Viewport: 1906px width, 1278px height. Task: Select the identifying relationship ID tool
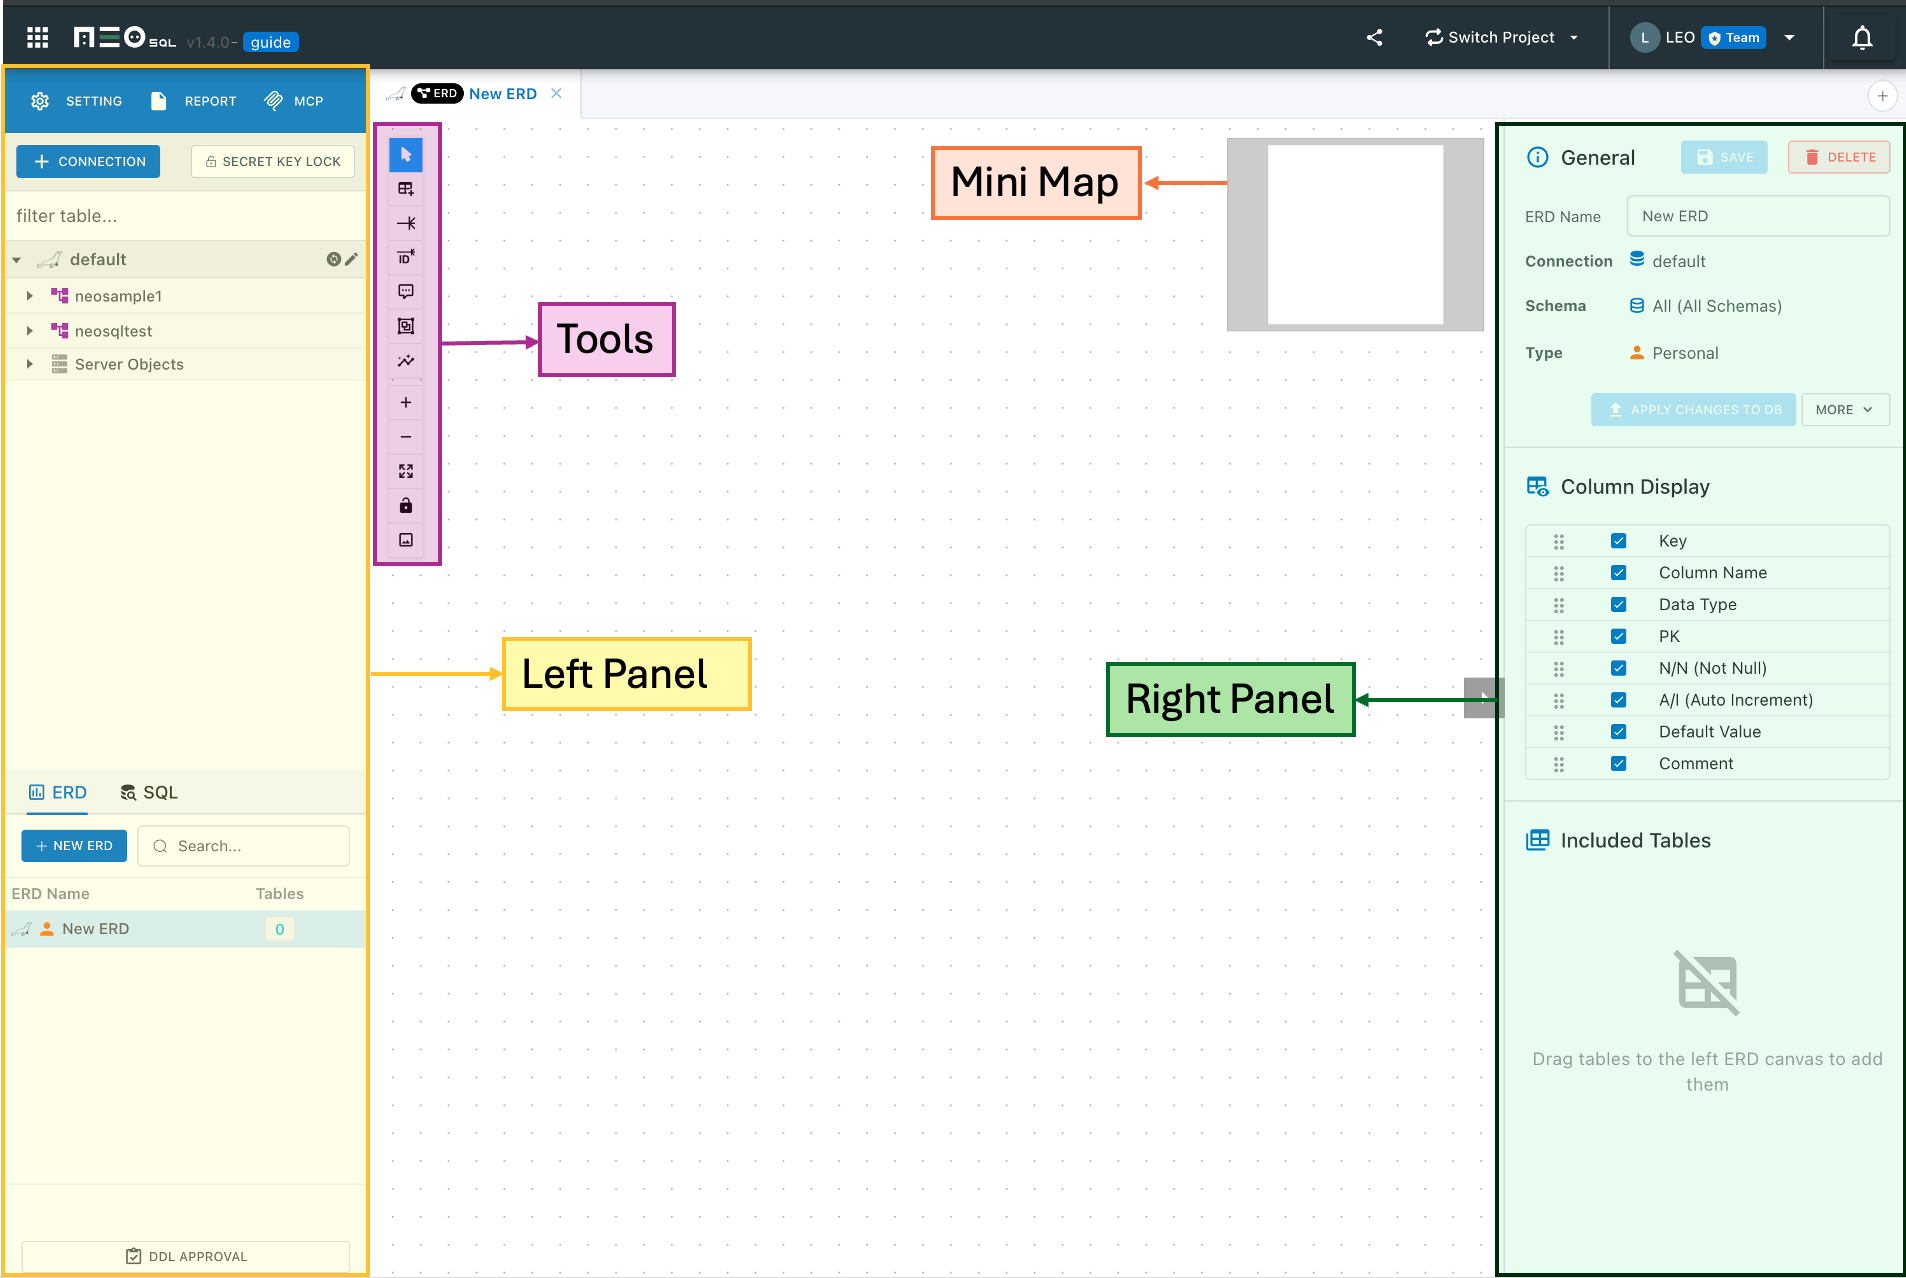click(x=406, y=257)
